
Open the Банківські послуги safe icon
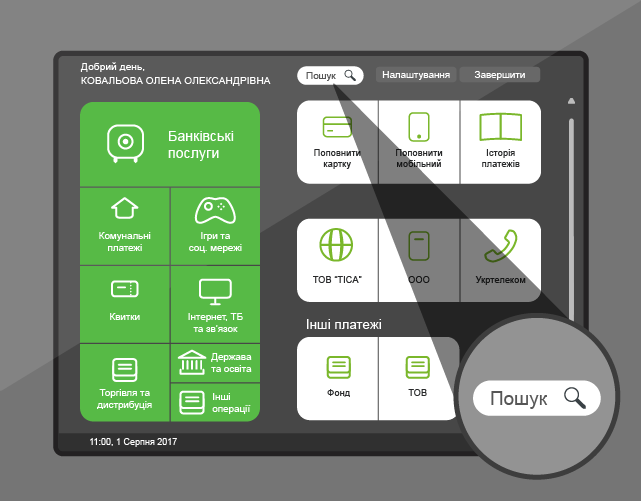(x=125, y=143)
